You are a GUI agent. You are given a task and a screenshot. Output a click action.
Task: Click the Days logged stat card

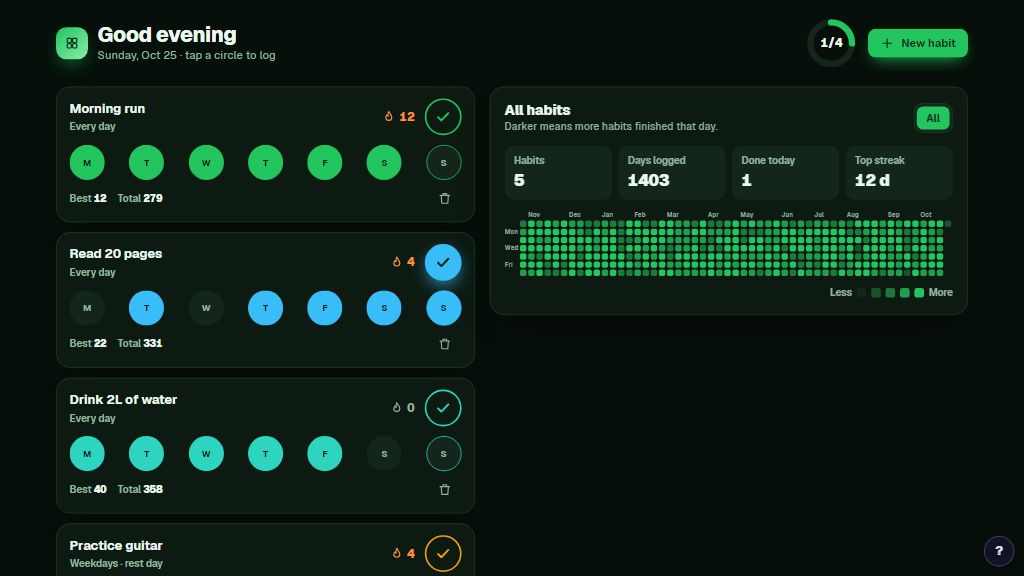671,172
